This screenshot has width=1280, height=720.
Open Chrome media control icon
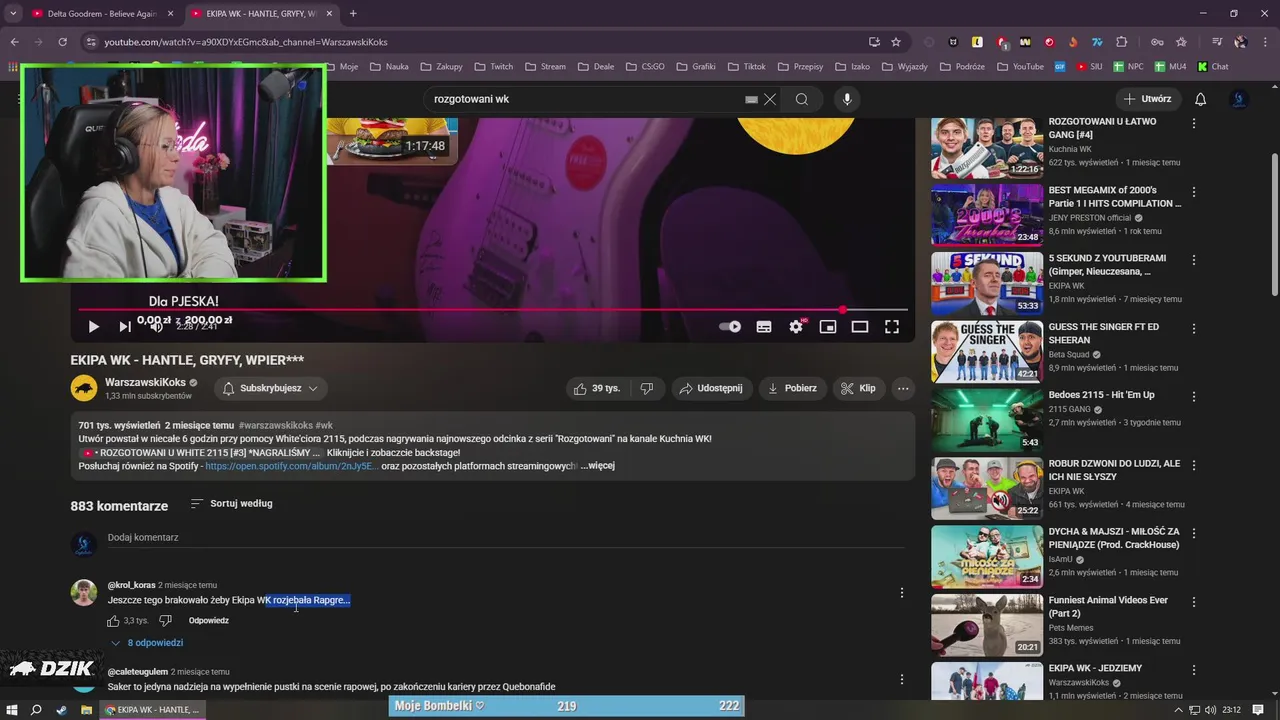[x=1217, y=42]
